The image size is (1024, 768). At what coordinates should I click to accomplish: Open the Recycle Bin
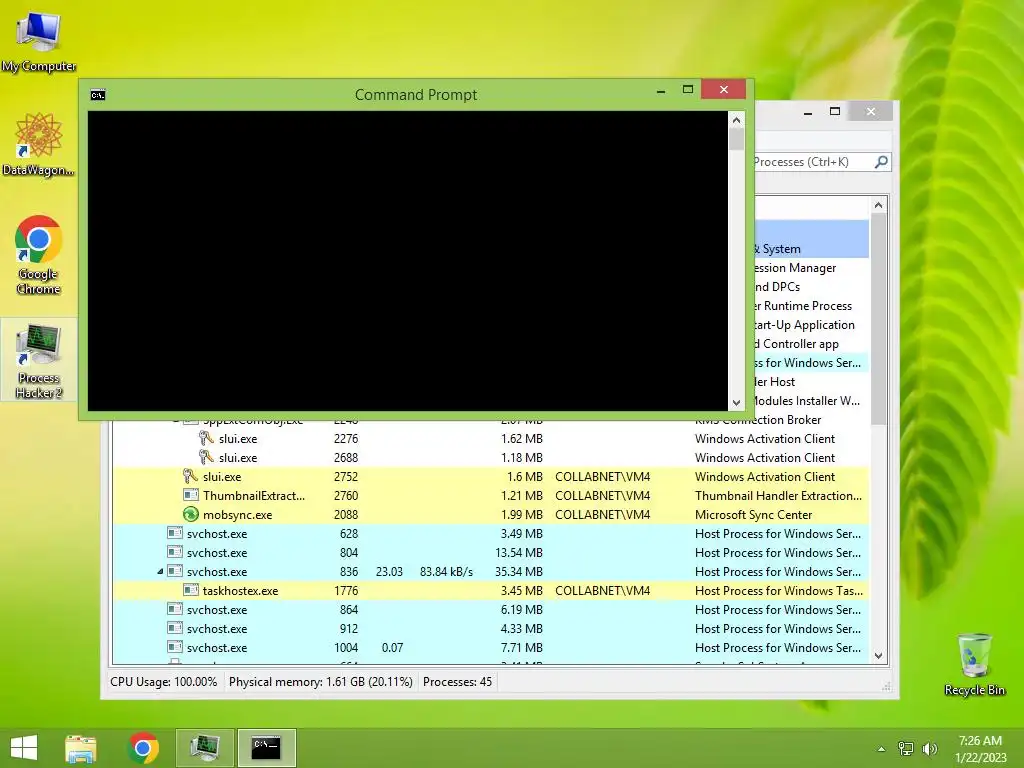point(974,664)
